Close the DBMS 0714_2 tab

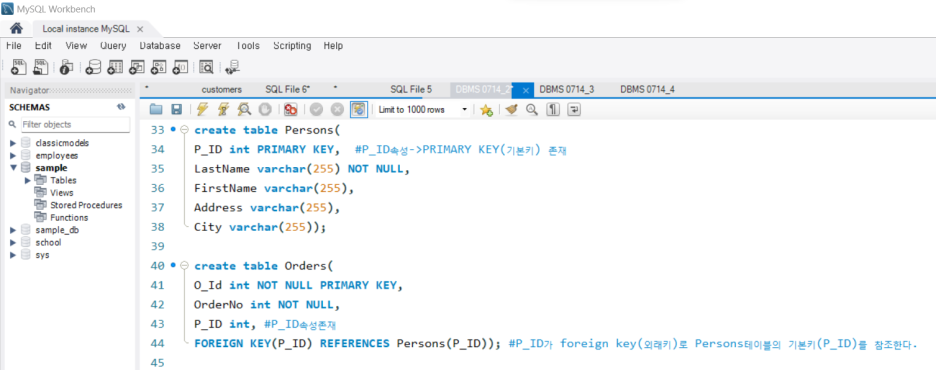[525, 90]
